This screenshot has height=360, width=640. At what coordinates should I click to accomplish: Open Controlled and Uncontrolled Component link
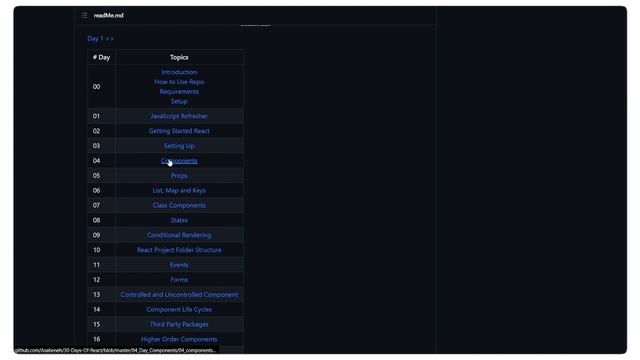click(x=179, y=295)
